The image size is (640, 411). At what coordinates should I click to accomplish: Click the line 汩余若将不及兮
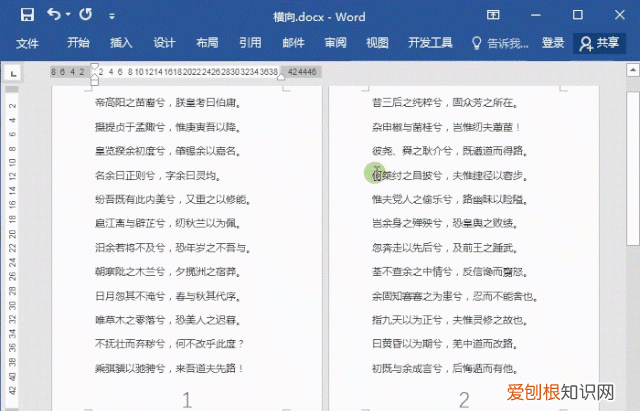pyautogui.click(x=172, y=248)
